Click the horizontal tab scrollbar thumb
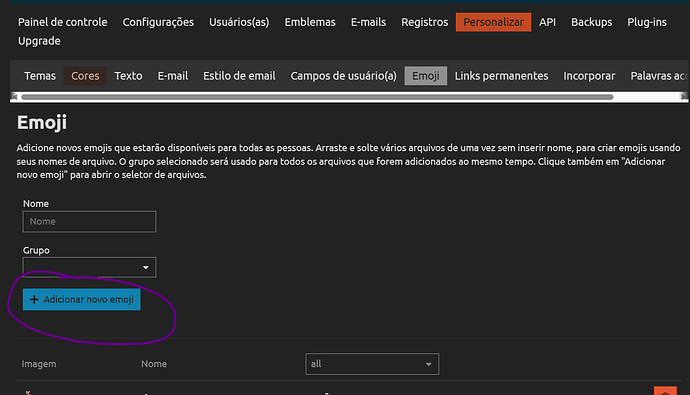 (x=317, y=97)
